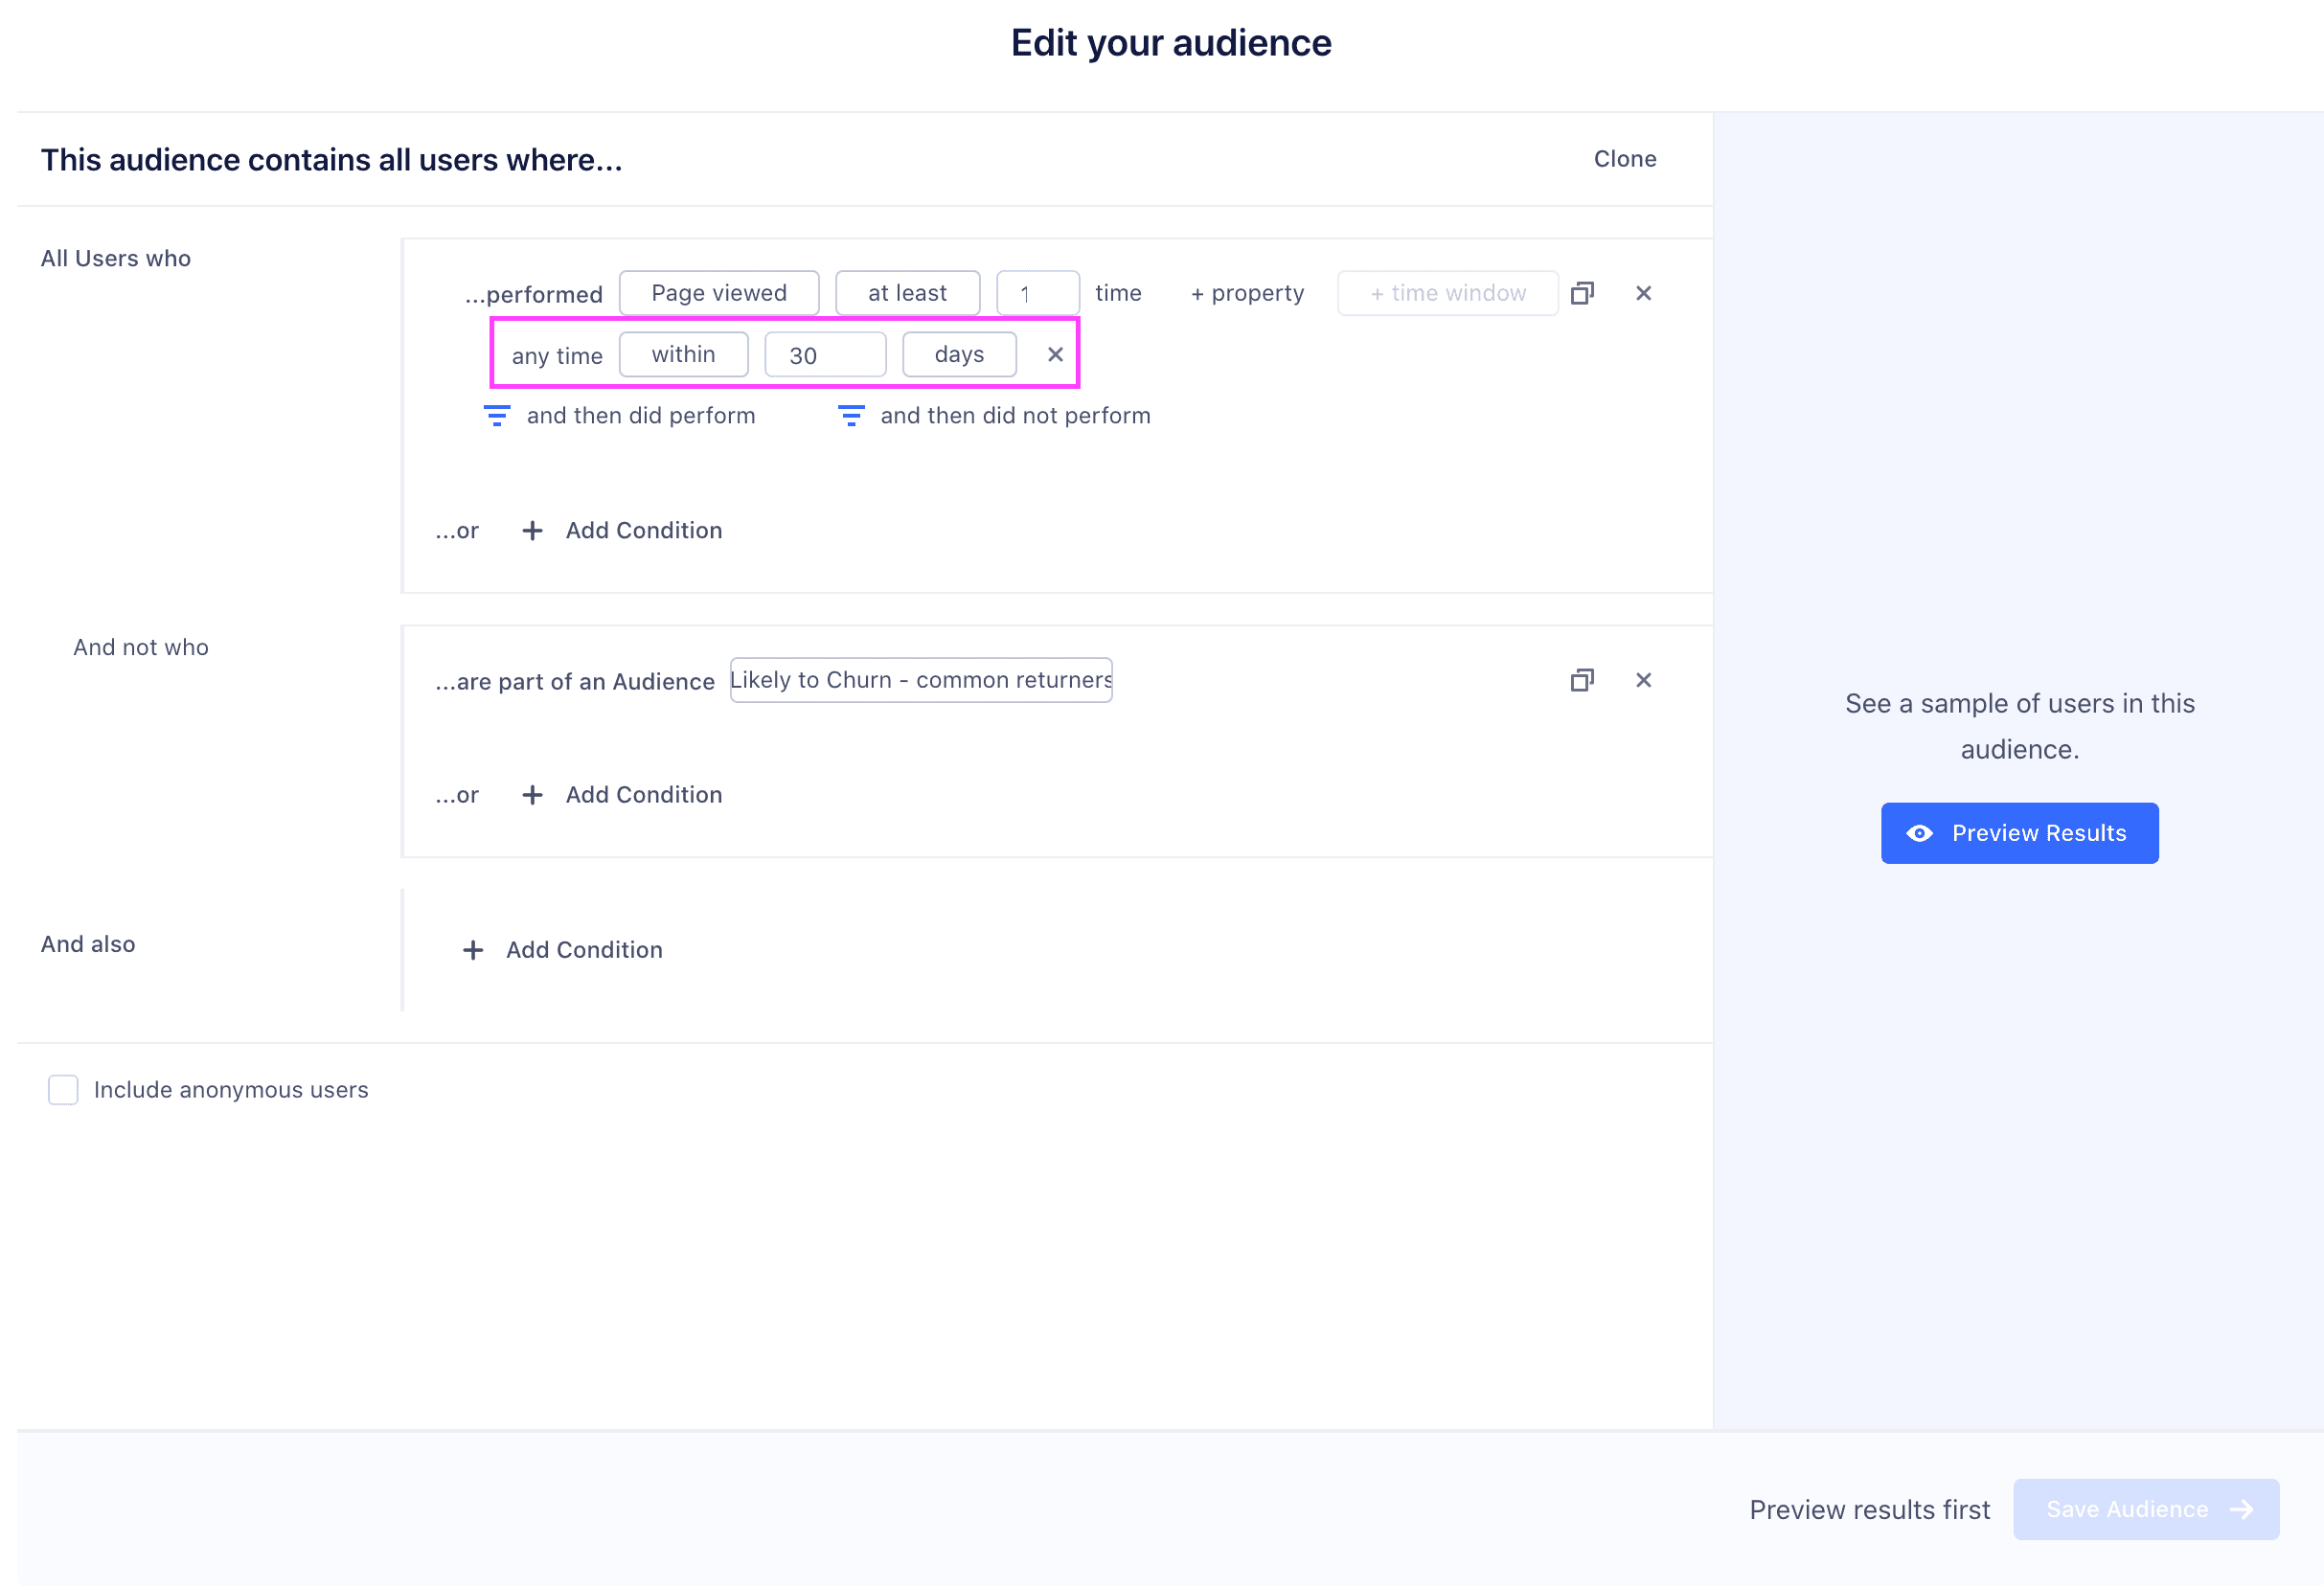This screenshot has width=2324, height=1588.
Task: Edit the "30" time window value
Action: pyautogui.click(x=824, y=354)
